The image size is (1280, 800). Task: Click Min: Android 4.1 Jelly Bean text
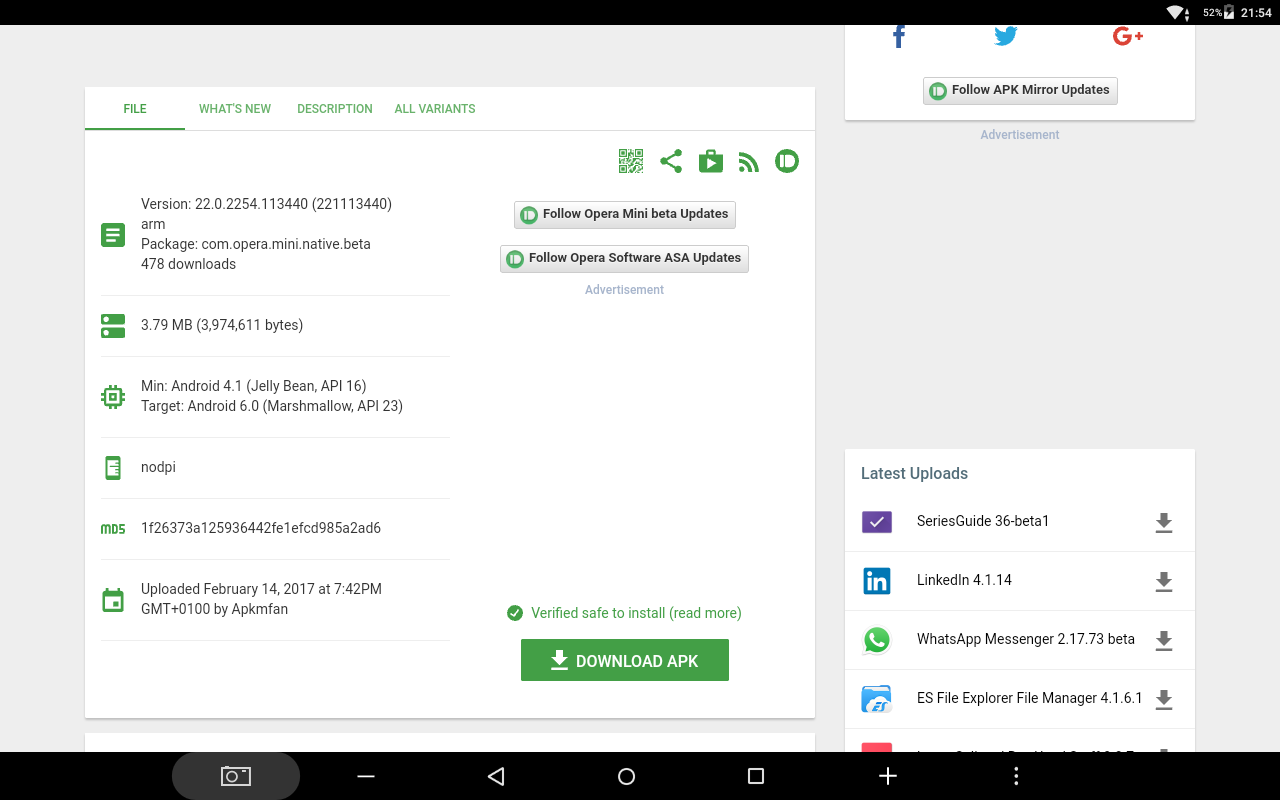tap(254, 386)
